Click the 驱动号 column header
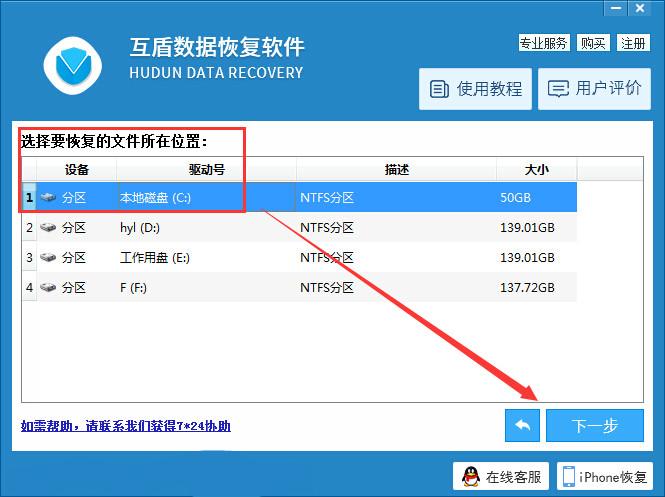 (x=207, y=170)
